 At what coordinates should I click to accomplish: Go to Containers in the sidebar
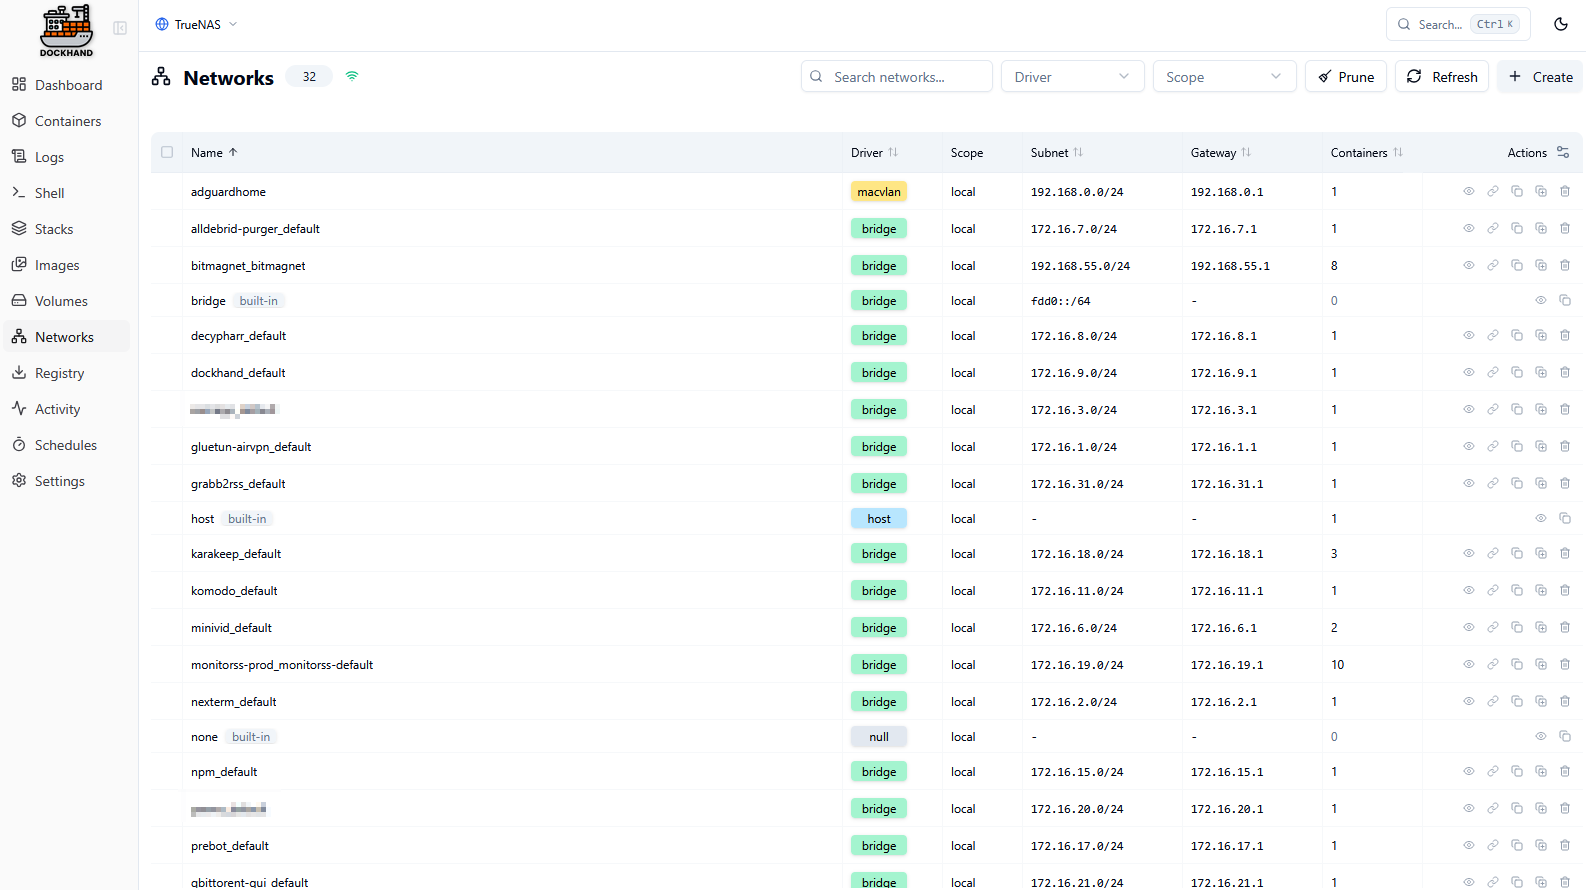(67, 121)
